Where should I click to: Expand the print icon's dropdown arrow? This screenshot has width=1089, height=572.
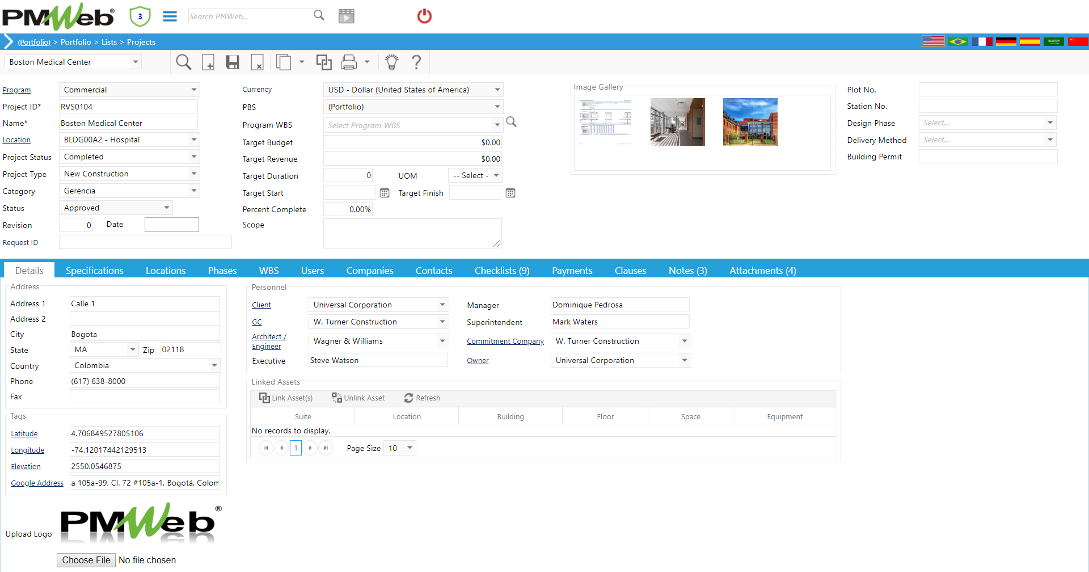pos(367,62)
